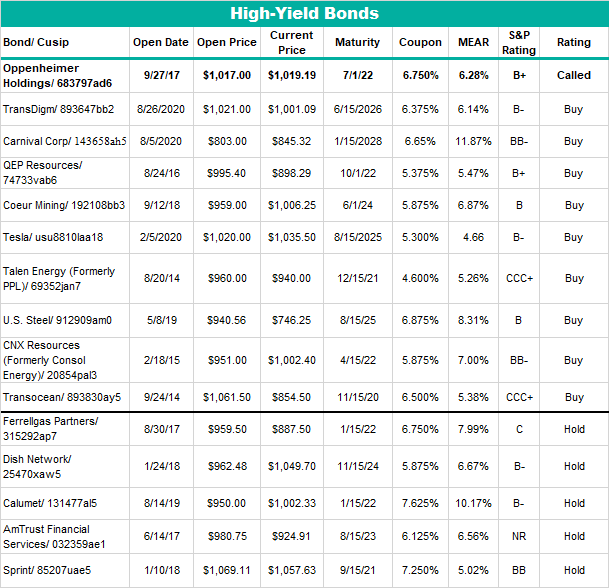Click the Carnival Corp/ 143658ah5 cell
Screen dimensions: 609x588
click(x=64, y=141)
